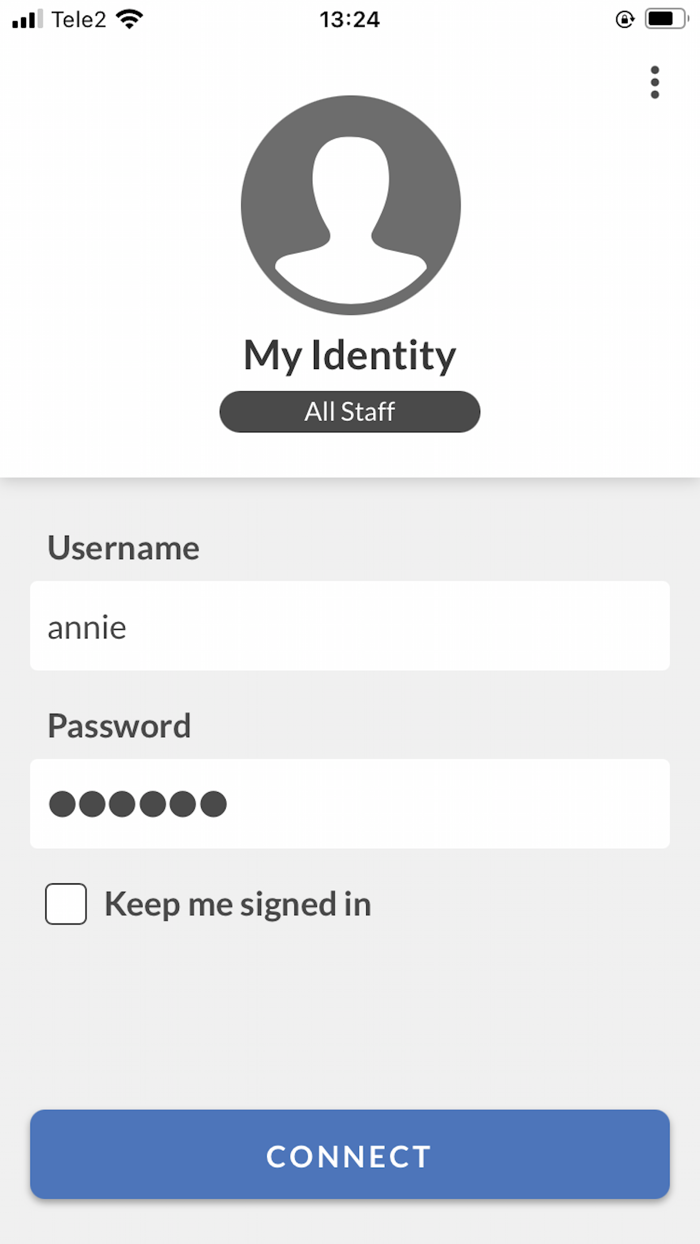Tap the Username field label
Viewport: 700px width, 1244px height.
(x=123, y=548)
